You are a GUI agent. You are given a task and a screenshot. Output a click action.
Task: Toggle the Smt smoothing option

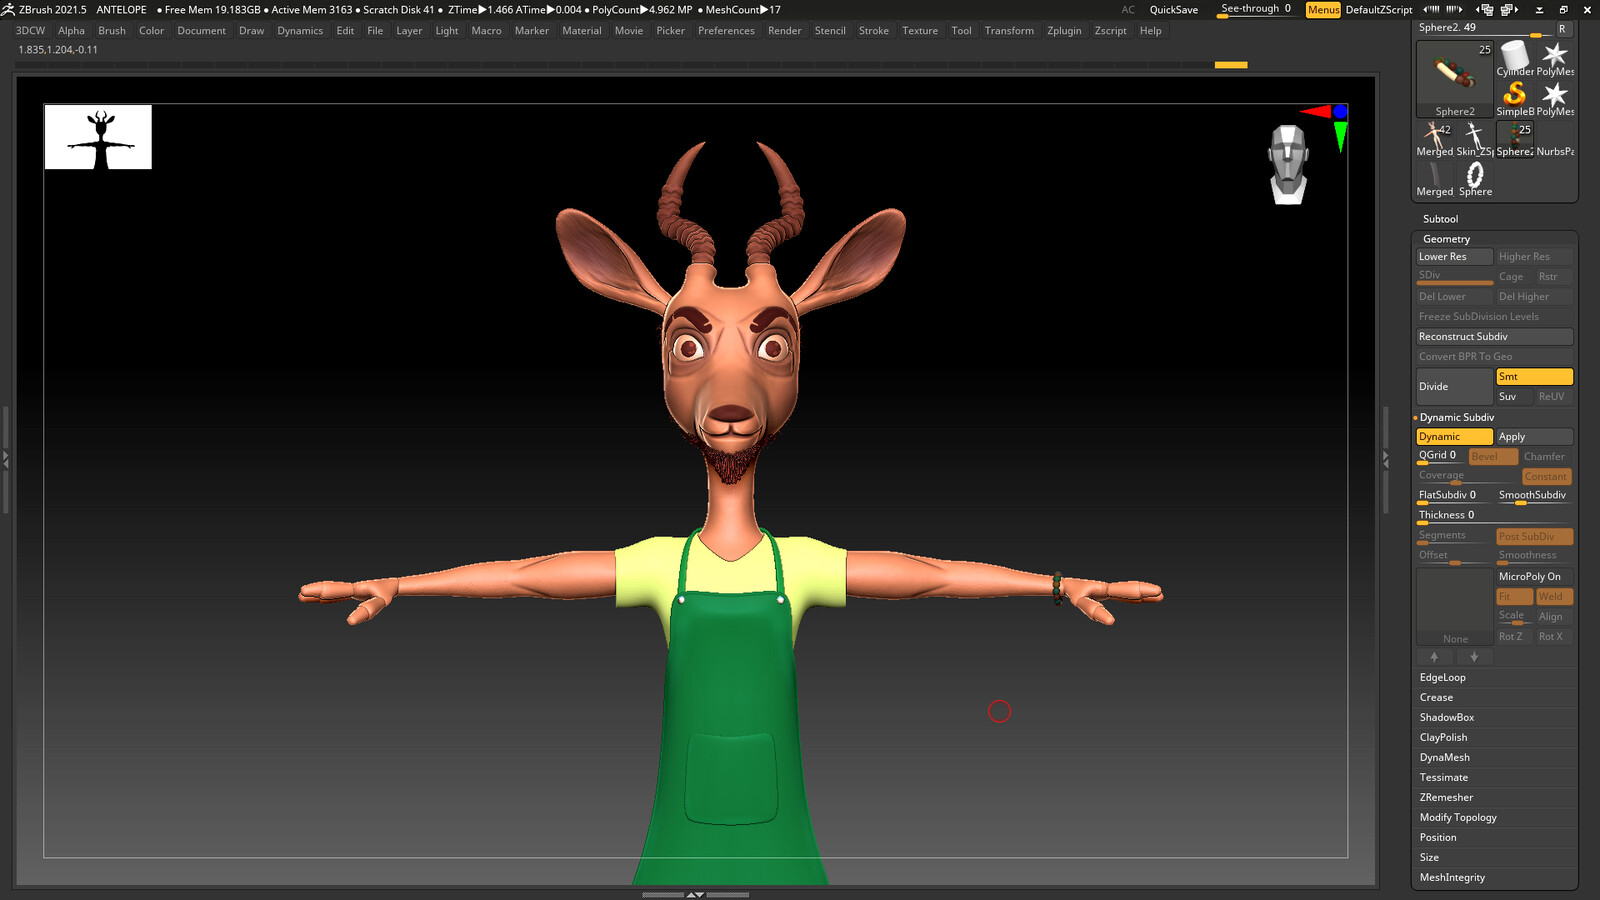point(1534,377)
